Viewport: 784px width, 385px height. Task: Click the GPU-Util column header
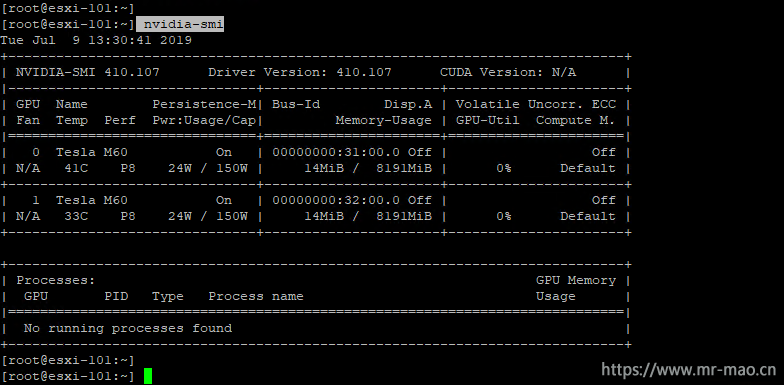(488, 120)
